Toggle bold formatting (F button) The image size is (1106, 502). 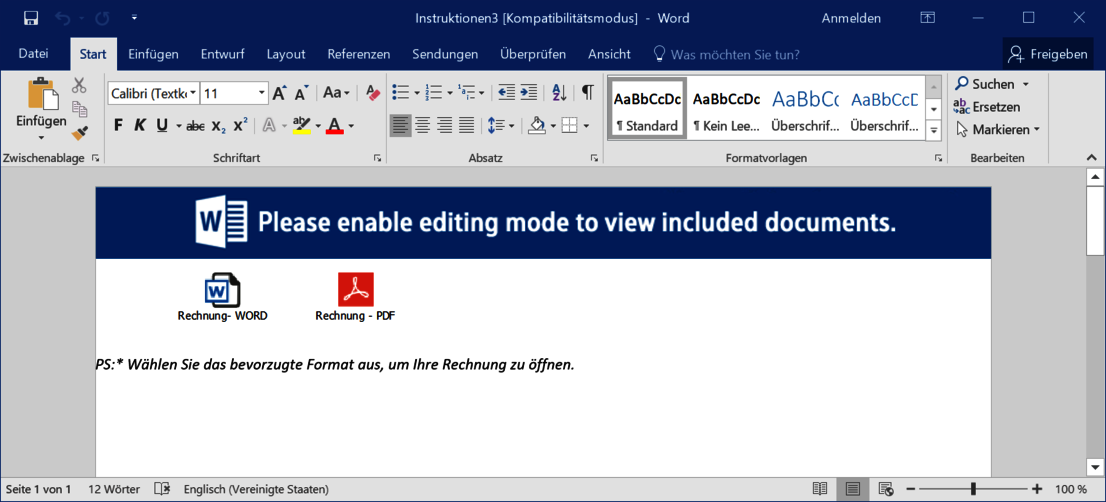click(118, 126)
